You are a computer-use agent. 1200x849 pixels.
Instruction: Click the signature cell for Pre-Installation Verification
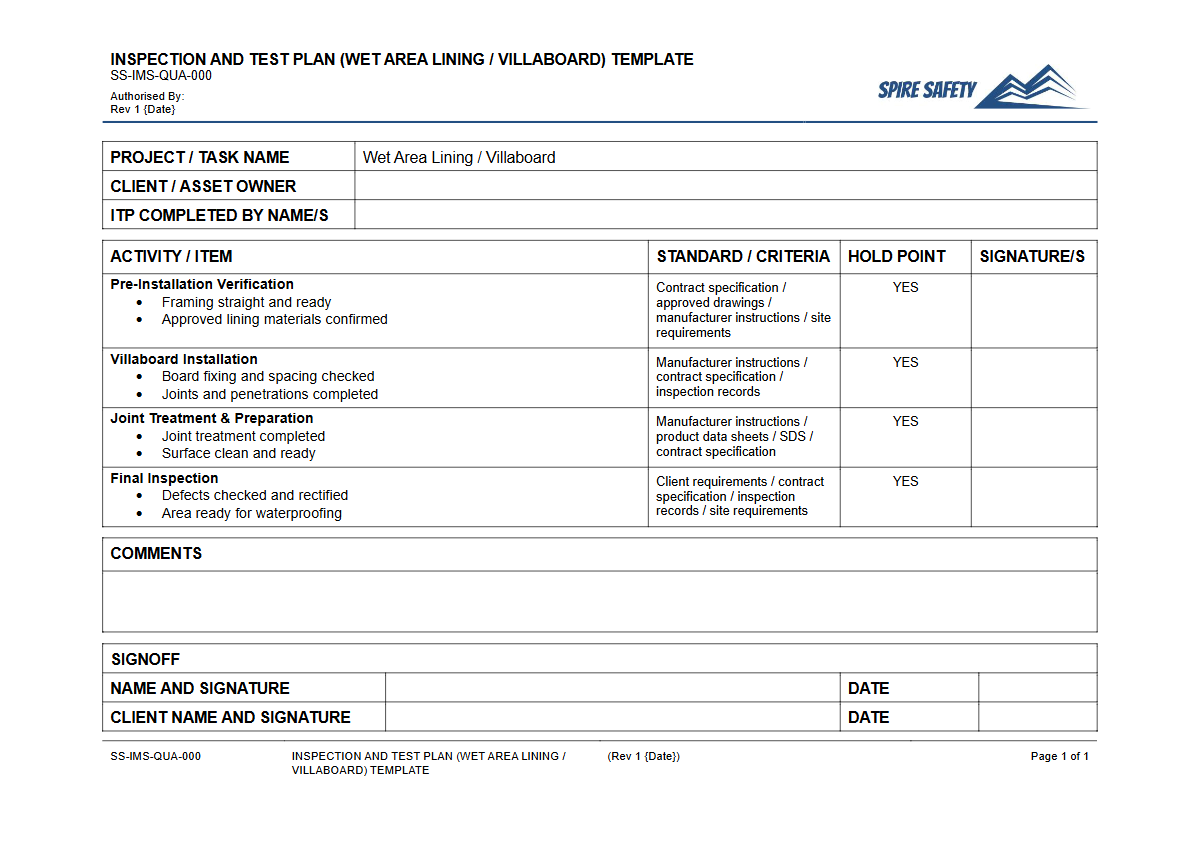point(1034,311)
